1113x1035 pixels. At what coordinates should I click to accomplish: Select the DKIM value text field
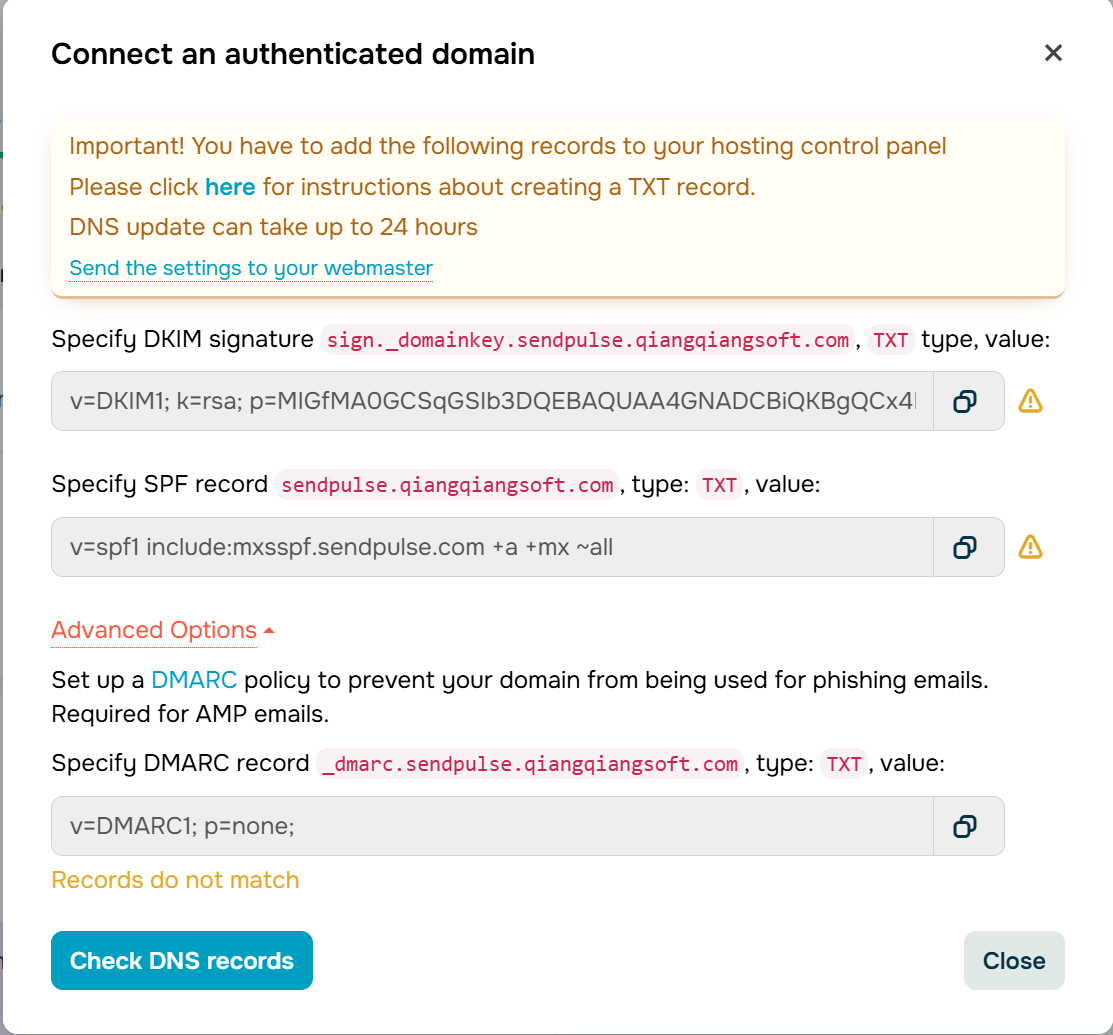[x=492, y=401]
